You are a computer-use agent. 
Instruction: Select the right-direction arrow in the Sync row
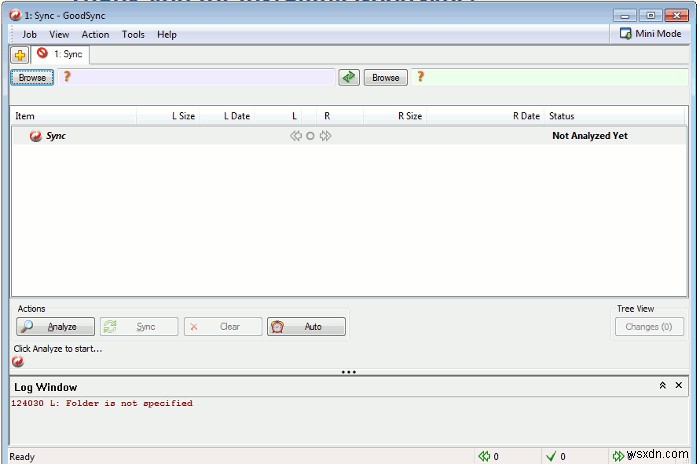pyautogui.click(x=325, y=136)
